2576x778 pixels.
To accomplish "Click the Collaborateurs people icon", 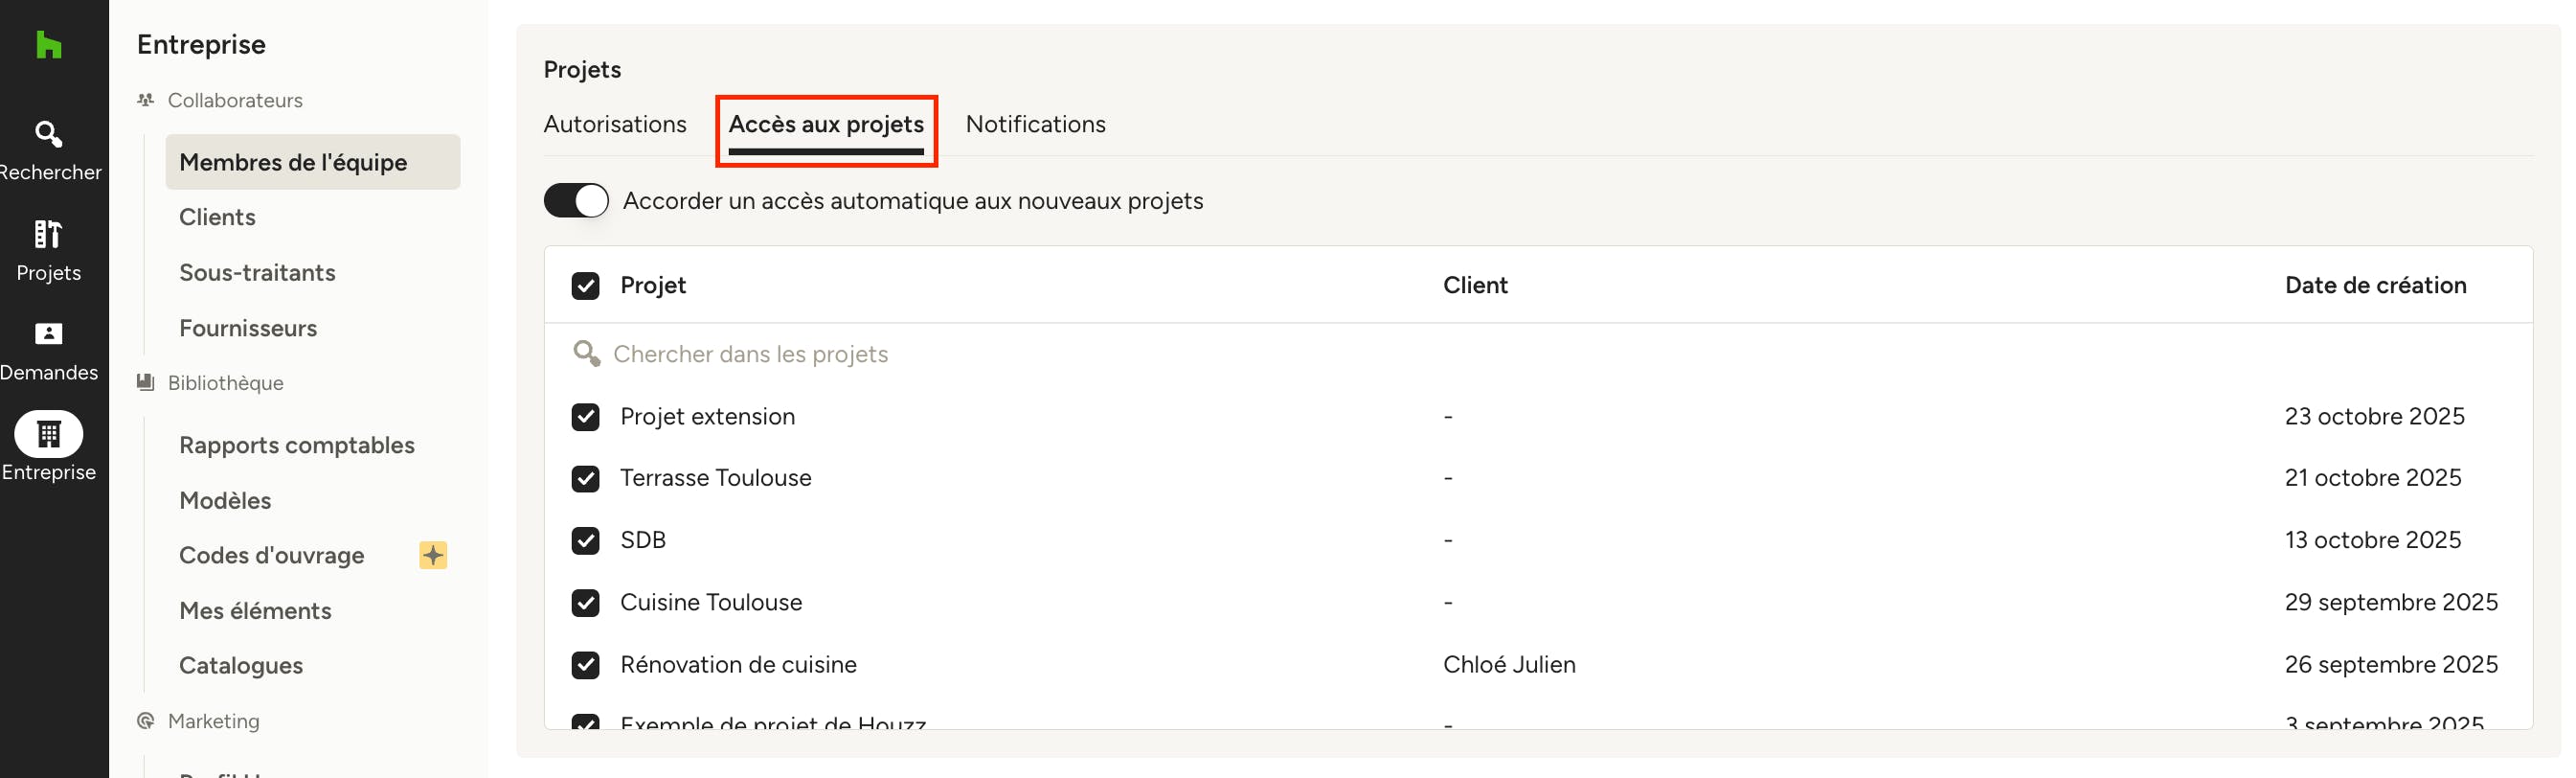I will [x=146, y=100].
